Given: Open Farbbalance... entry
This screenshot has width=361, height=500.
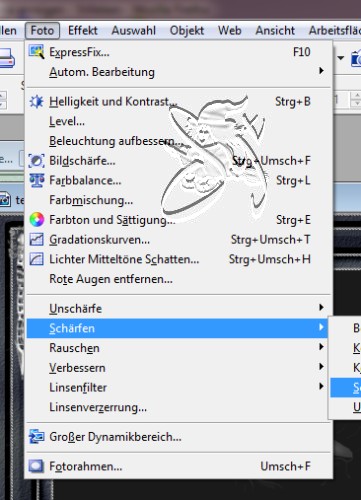Looking at the screenshot, I should [x=180, y=180].
